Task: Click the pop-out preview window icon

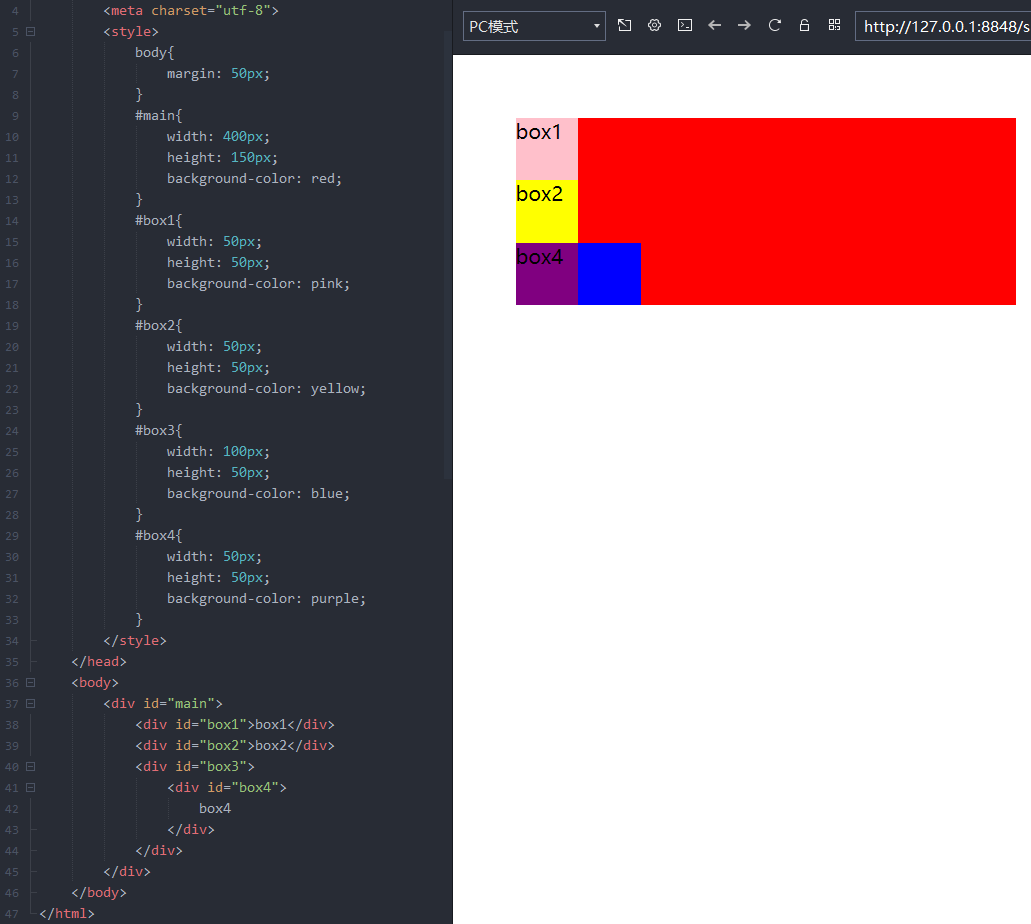Action: tap(625, 26)
